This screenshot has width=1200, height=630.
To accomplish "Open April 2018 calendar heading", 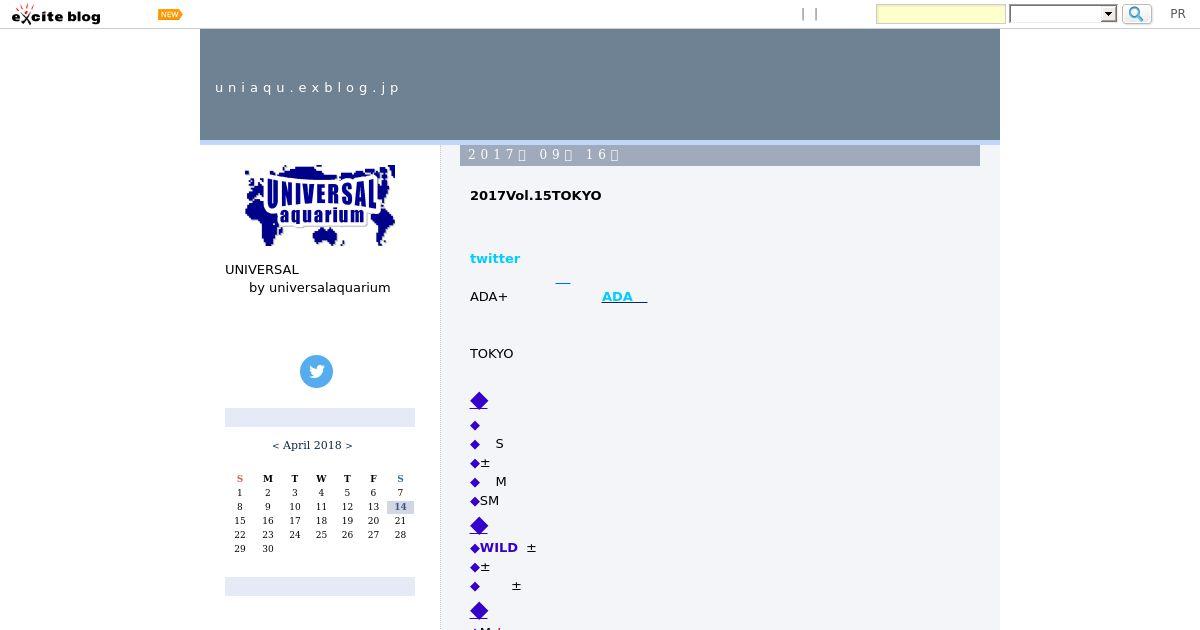I will coord(312,445).
